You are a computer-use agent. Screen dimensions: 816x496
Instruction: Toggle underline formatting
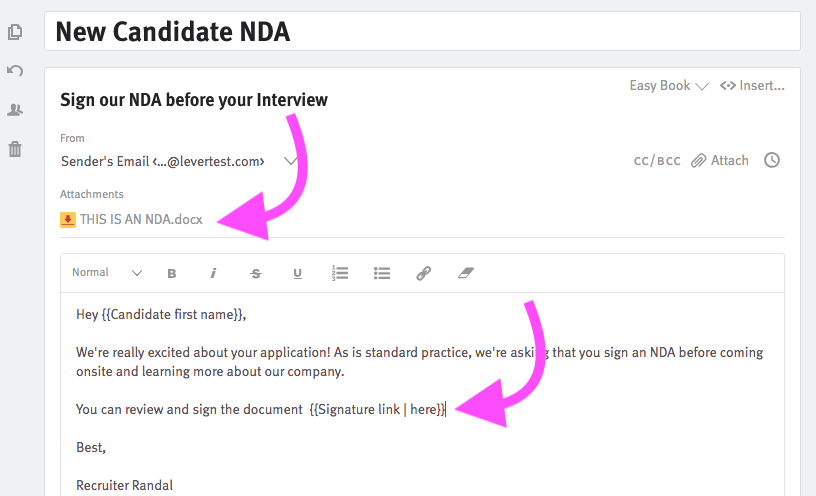(x=298, y=273)
